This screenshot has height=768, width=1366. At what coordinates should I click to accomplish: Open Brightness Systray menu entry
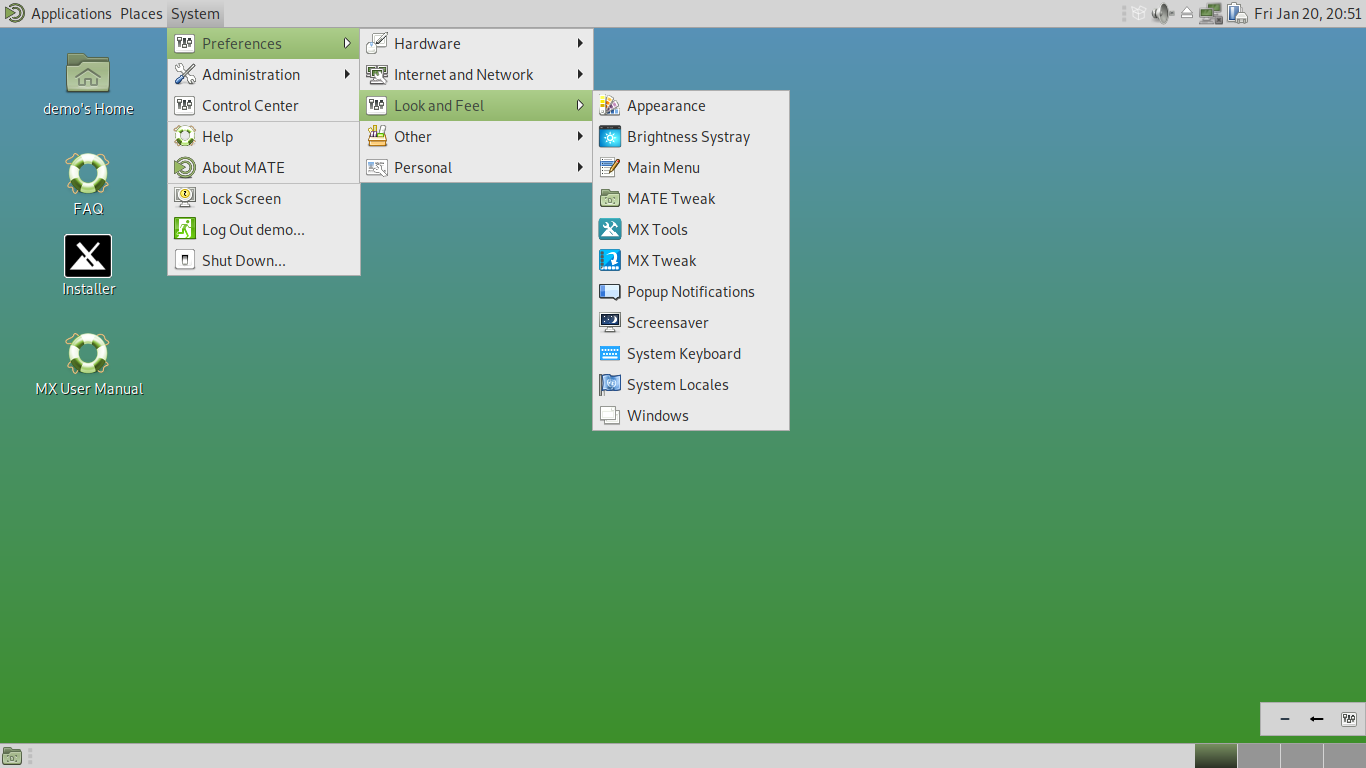point(688,137)
